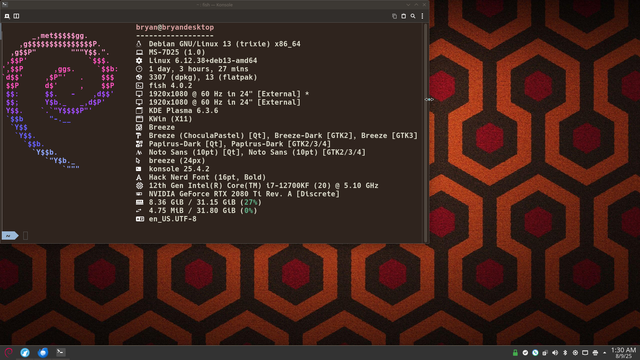The image size is (640, 360).
Task: Click the '4.75 MiB / 31.80 GiB' swap line
Action: (x=203, y=211)
